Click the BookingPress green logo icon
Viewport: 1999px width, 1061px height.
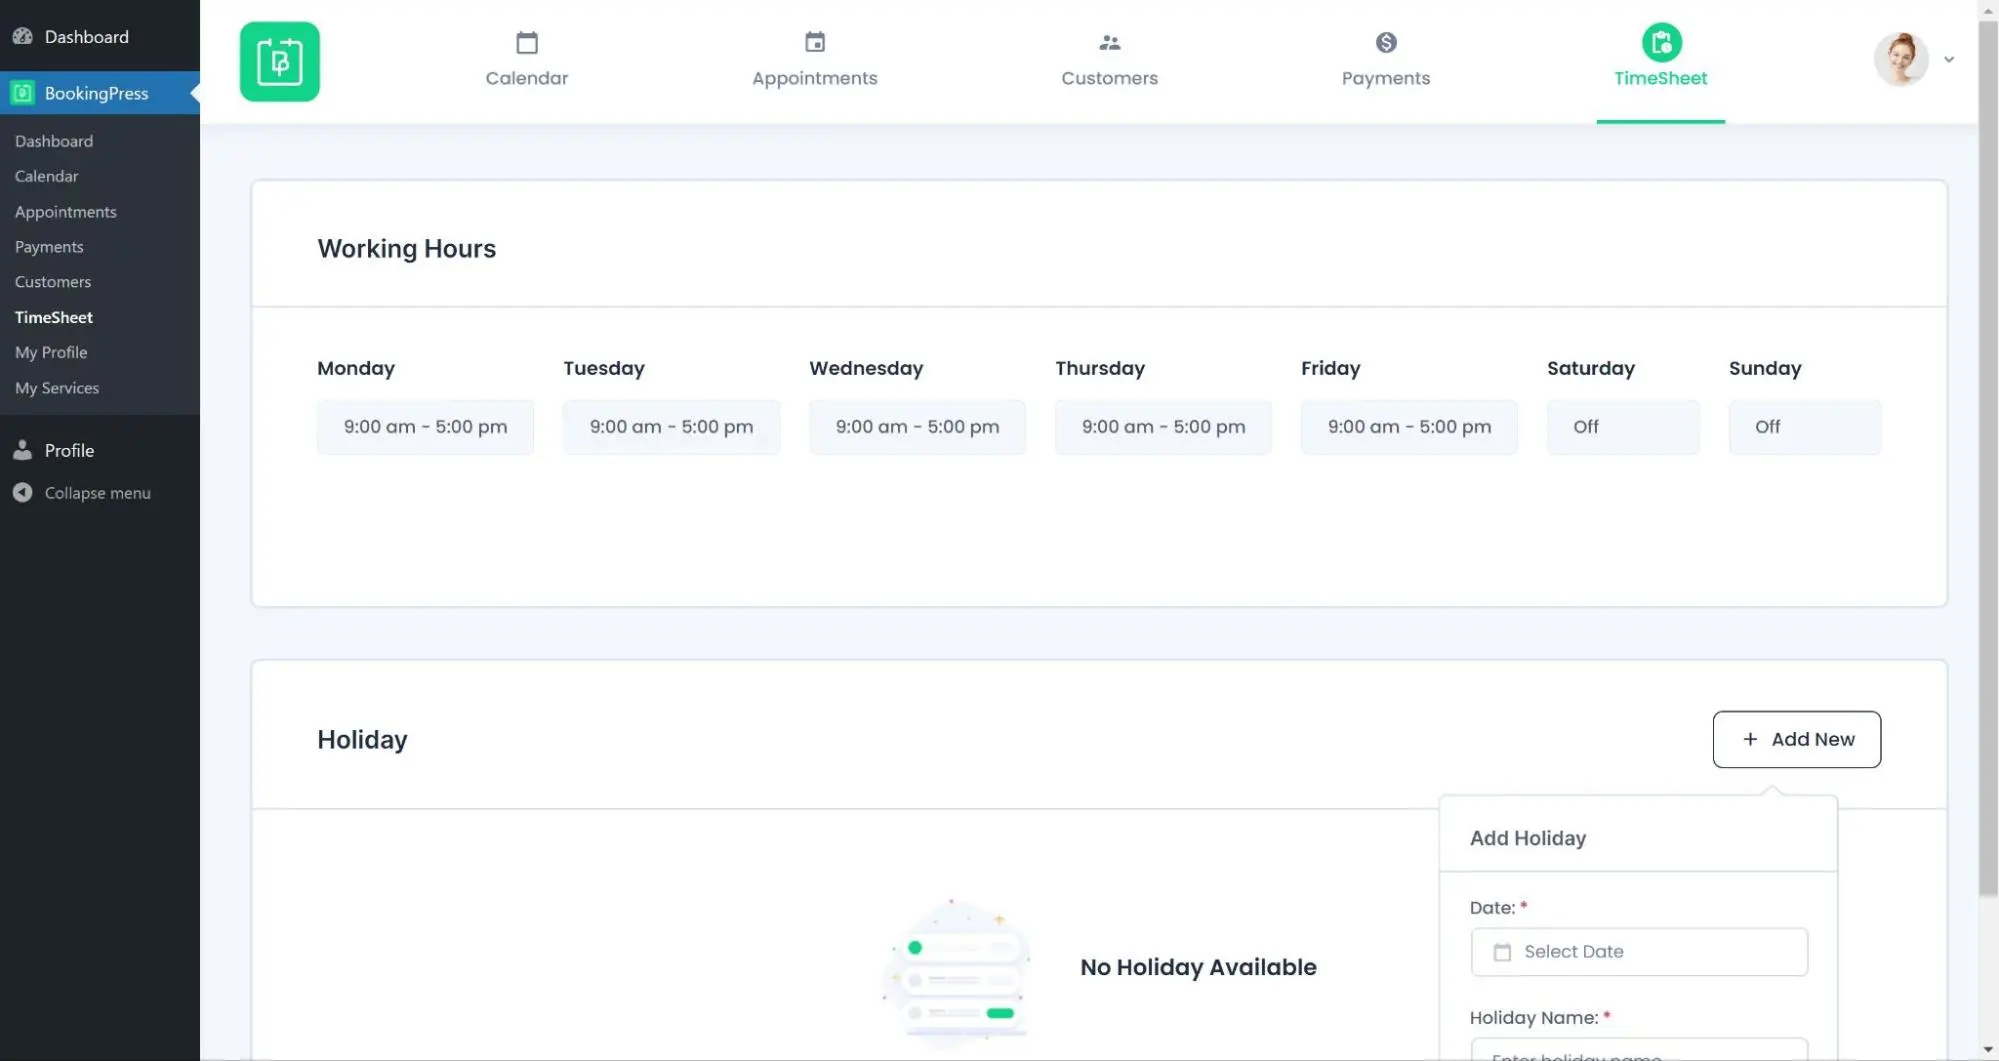(280, 61)
